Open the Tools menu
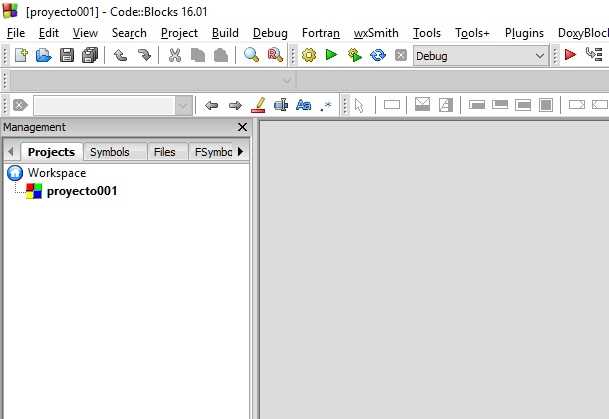The width and height of the screenshot is (609, 419). 427,33
